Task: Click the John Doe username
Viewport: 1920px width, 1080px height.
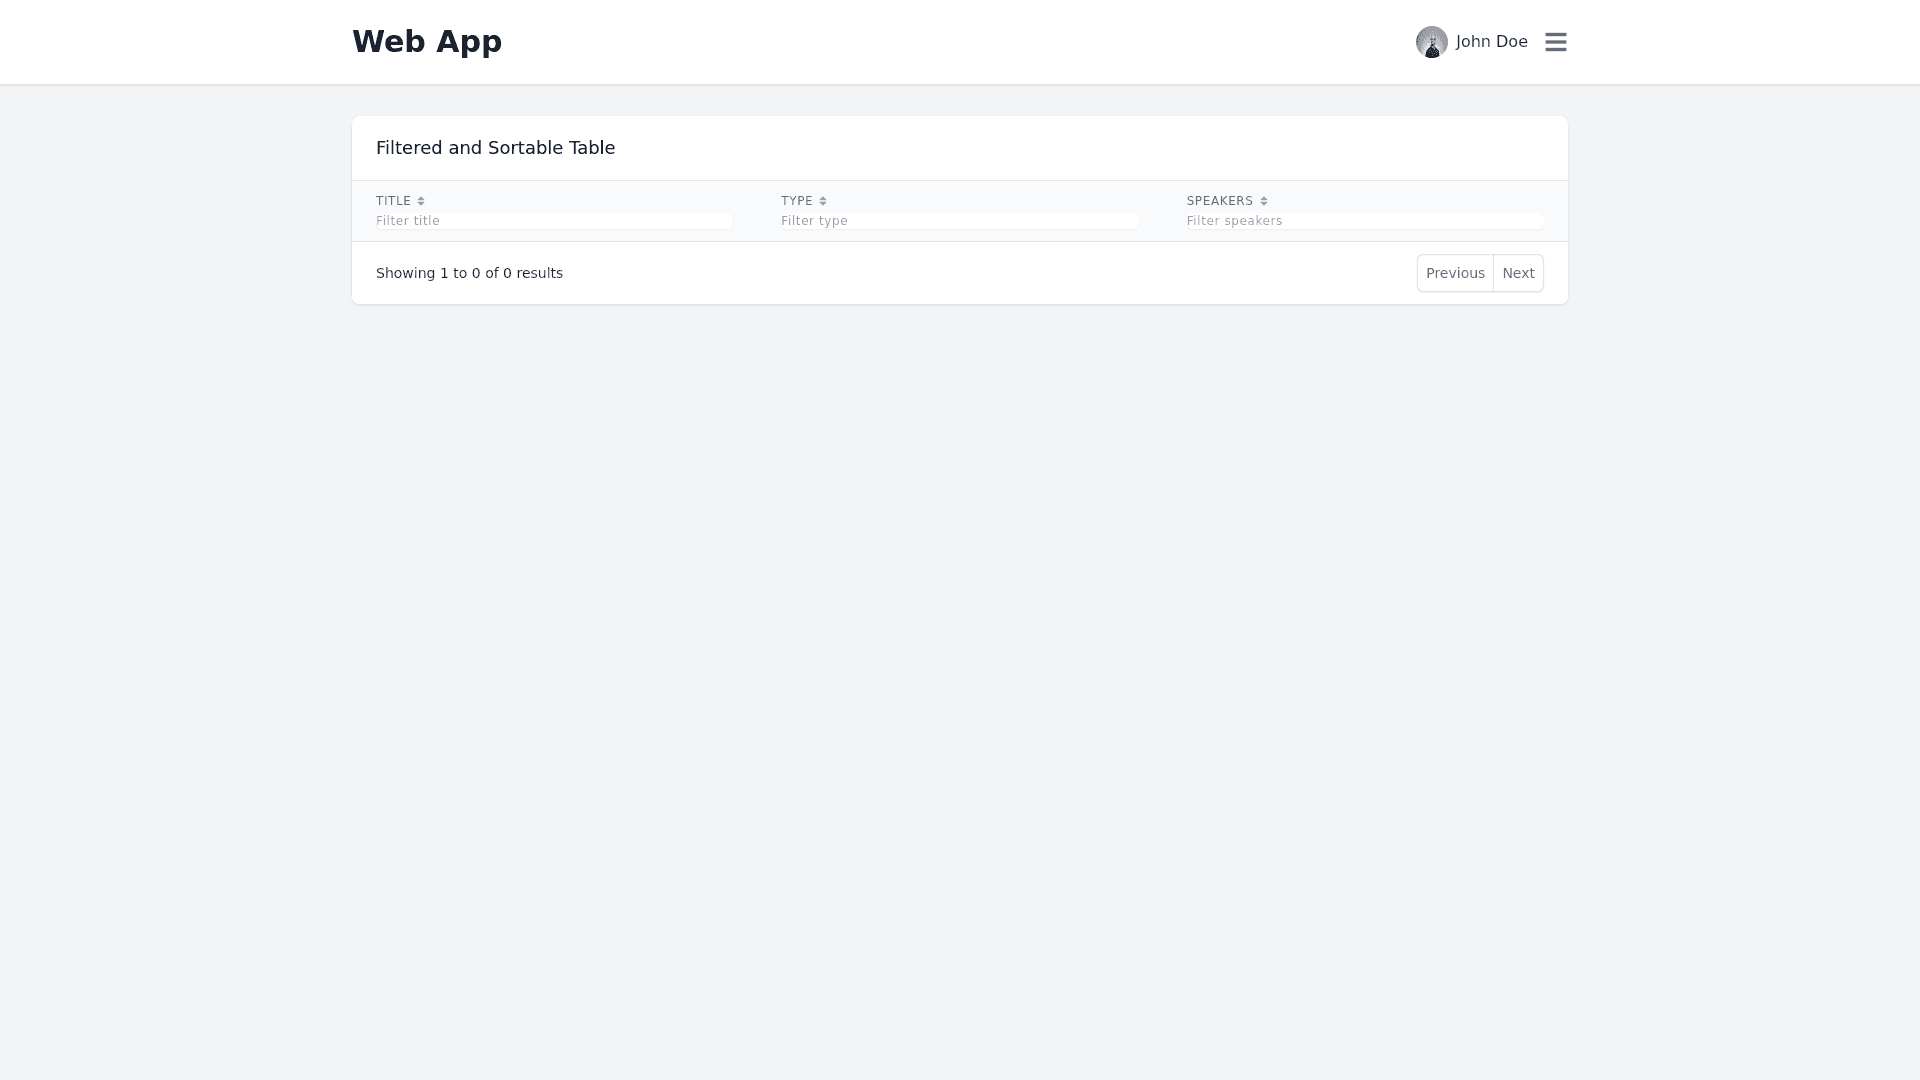Action: tap(1491, 42)
